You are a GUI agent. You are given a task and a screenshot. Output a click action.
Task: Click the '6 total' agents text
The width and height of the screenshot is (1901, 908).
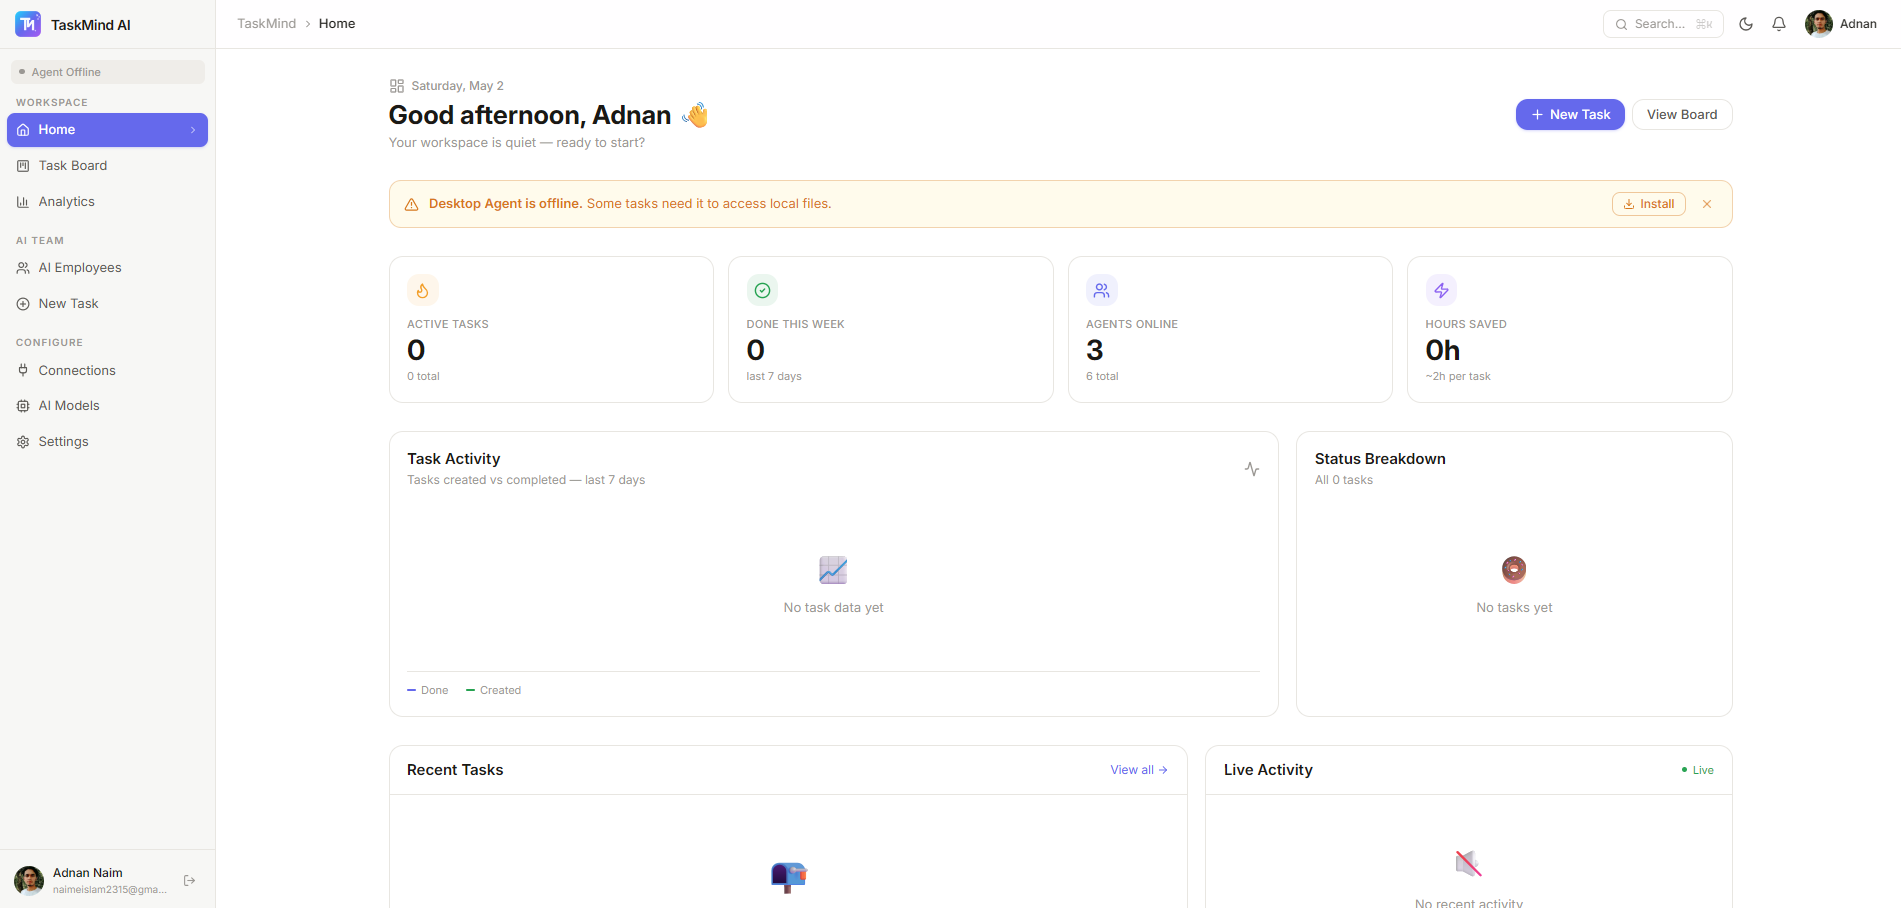tap(1102, 376)
